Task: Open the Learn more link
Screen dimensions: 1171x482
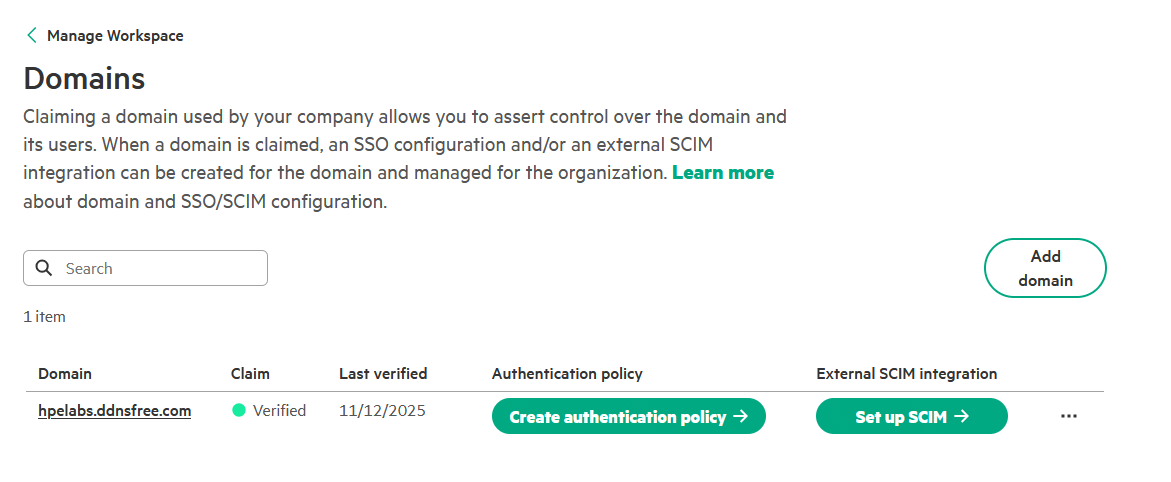Action: (722, 173)
